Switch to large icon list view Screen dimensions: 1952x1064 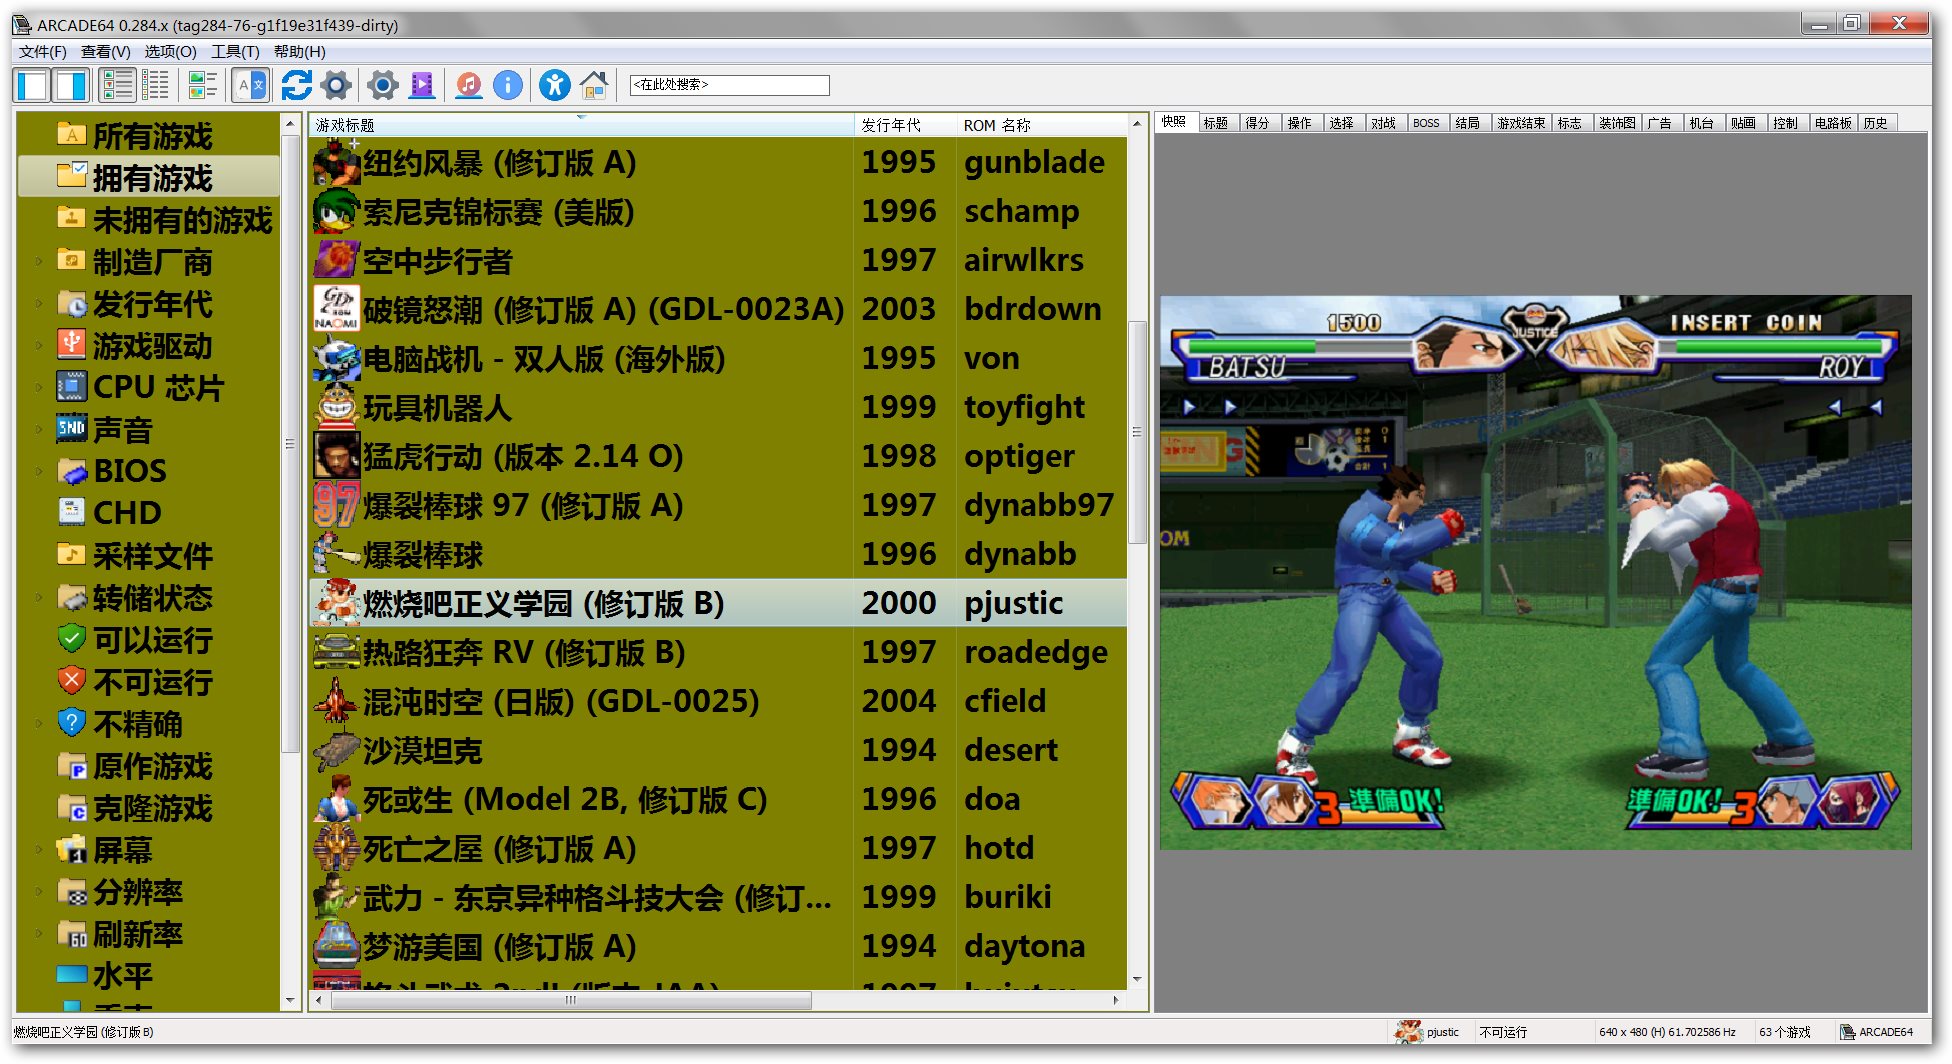[x=117, y=86]
